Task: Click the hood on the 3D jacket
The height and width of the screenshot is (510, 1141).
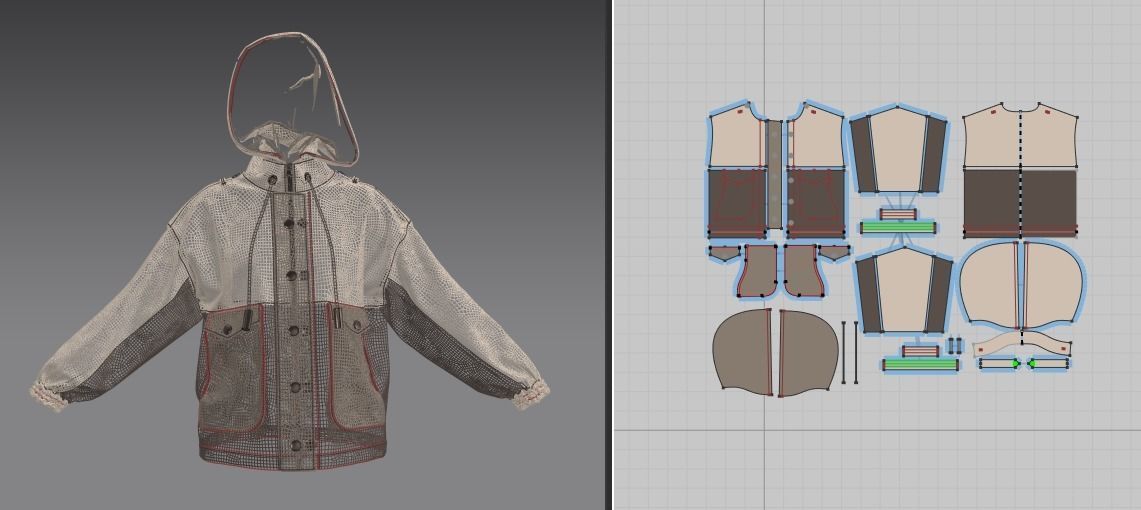Action: (293, 98)
